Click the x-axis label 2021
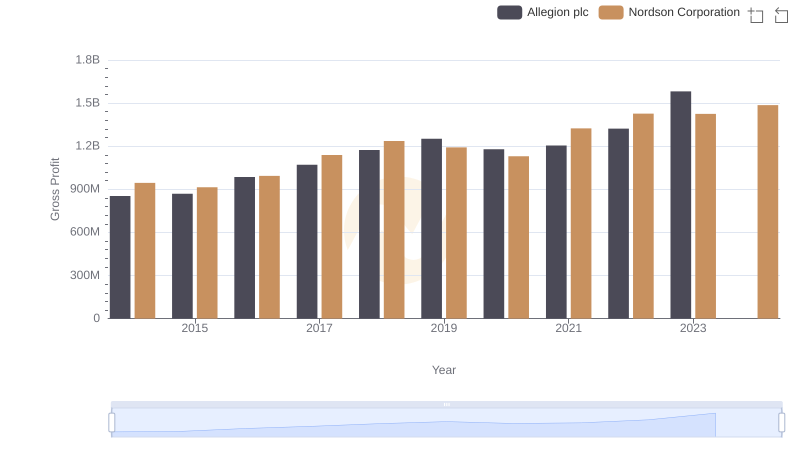800x461 pixels. coord(568,328)
